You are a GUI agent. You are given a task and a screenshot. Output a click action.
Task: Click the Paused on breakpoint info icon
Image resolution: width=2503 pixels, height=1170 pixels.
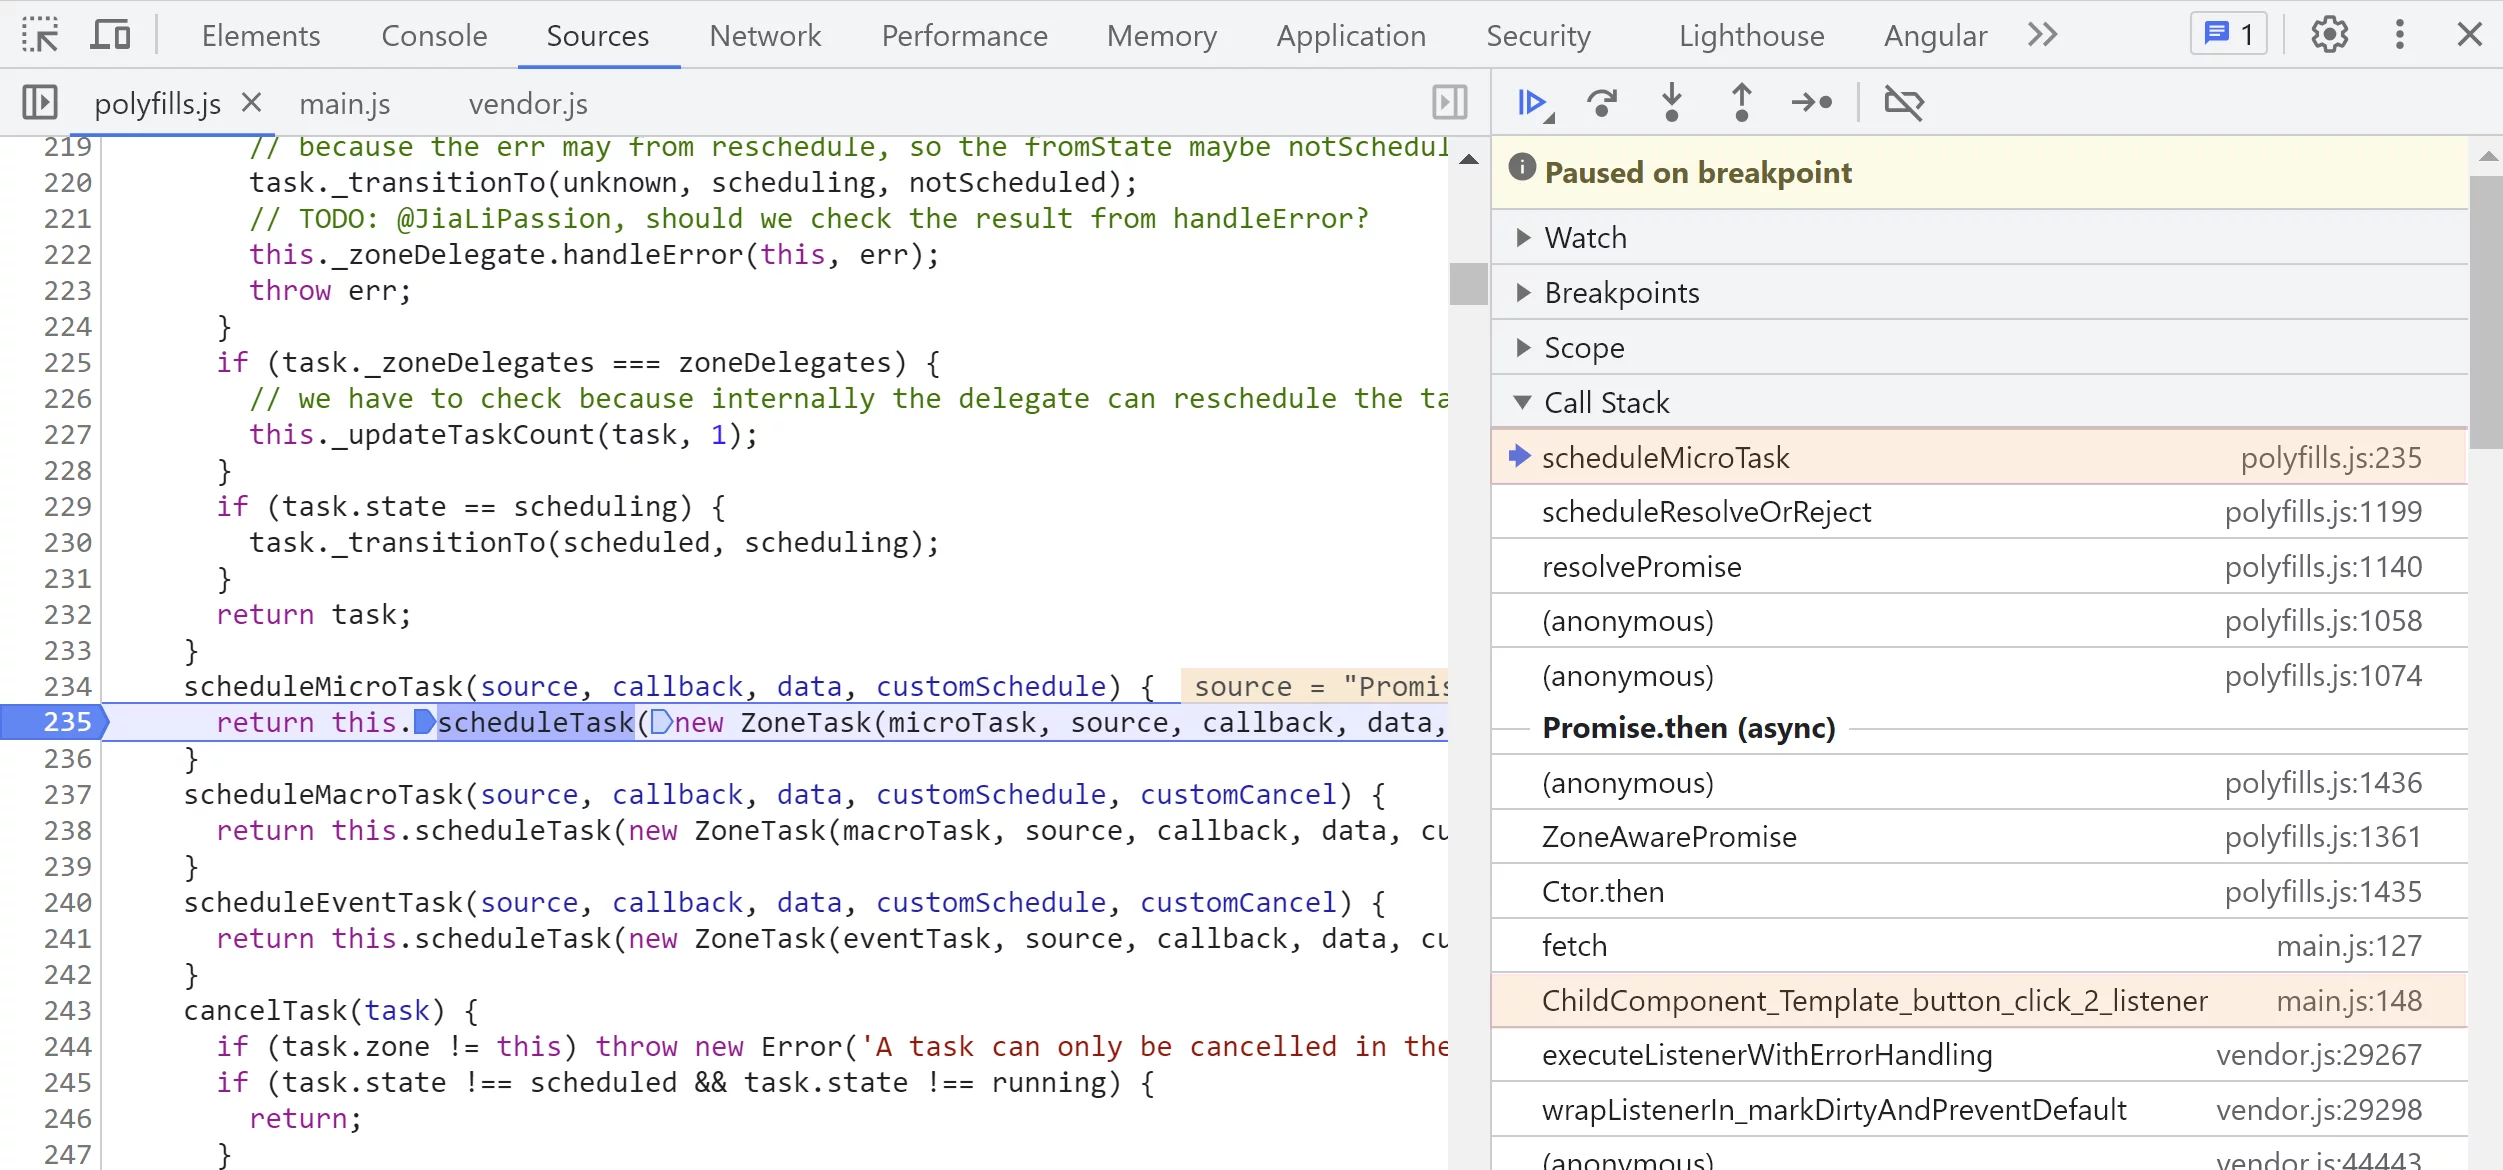tap(1521, 167)
